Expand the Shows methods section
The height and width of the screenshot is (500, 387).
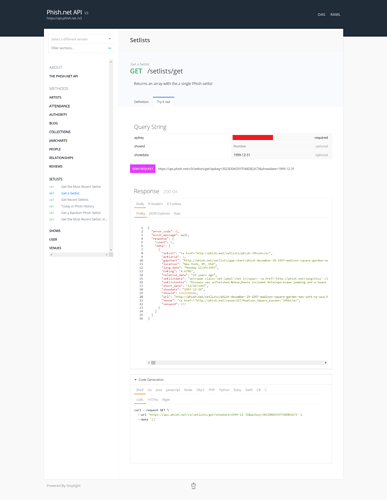click(x=55, y=231)
